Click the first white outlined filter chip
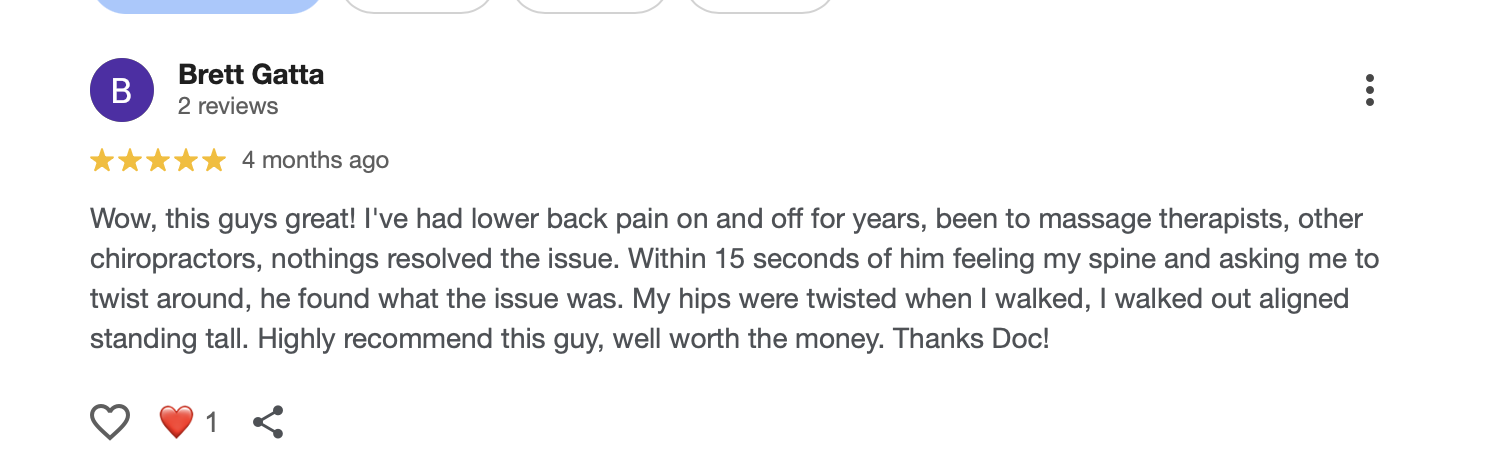1490x460 pixels. [418, 5]
